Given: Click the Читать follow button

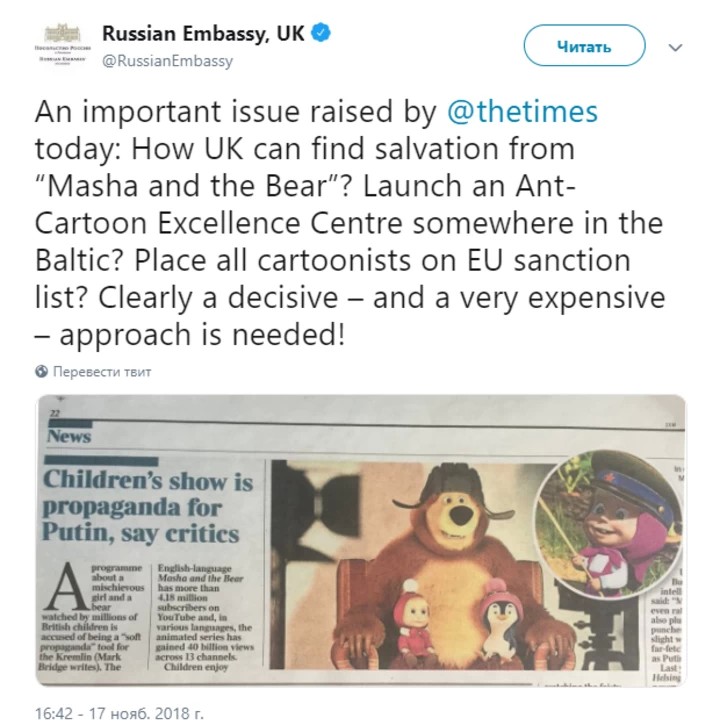Looking at the screenshot, I should 584,46.
